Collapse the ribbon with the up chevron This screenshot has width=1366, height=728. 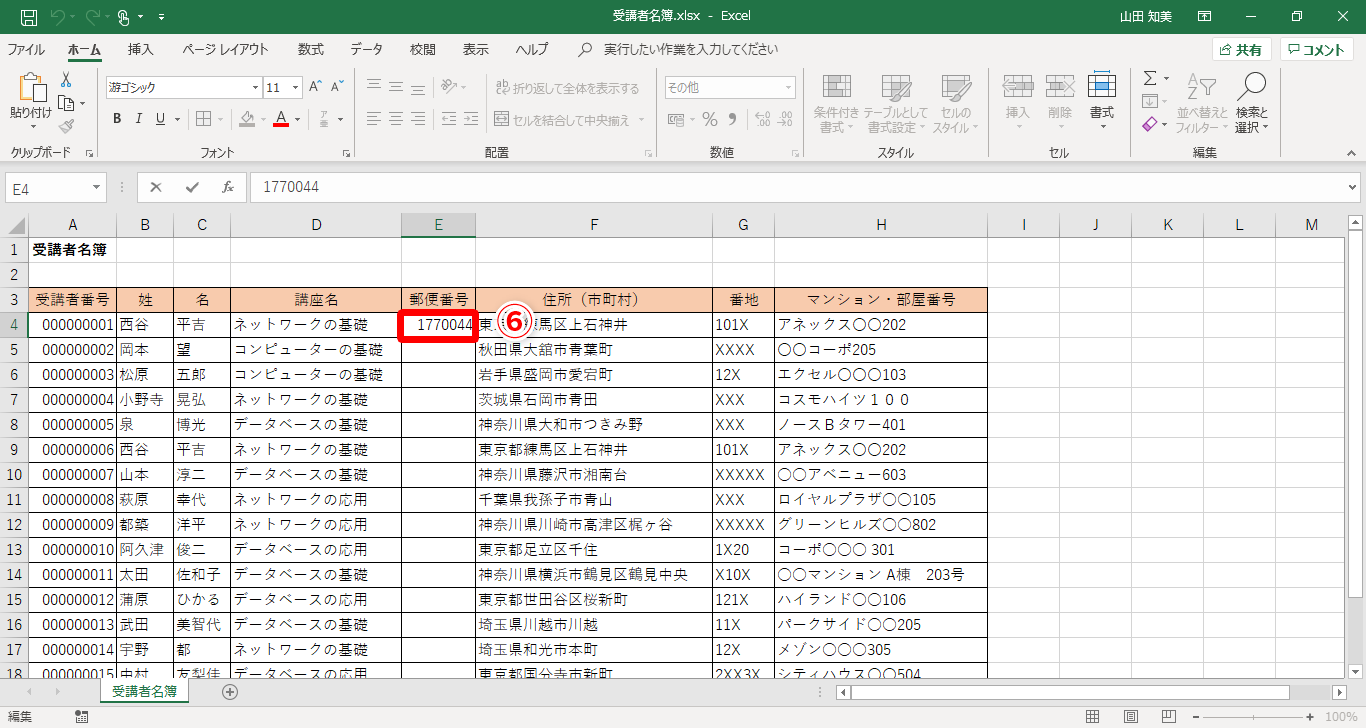[x=1350, y=153]
